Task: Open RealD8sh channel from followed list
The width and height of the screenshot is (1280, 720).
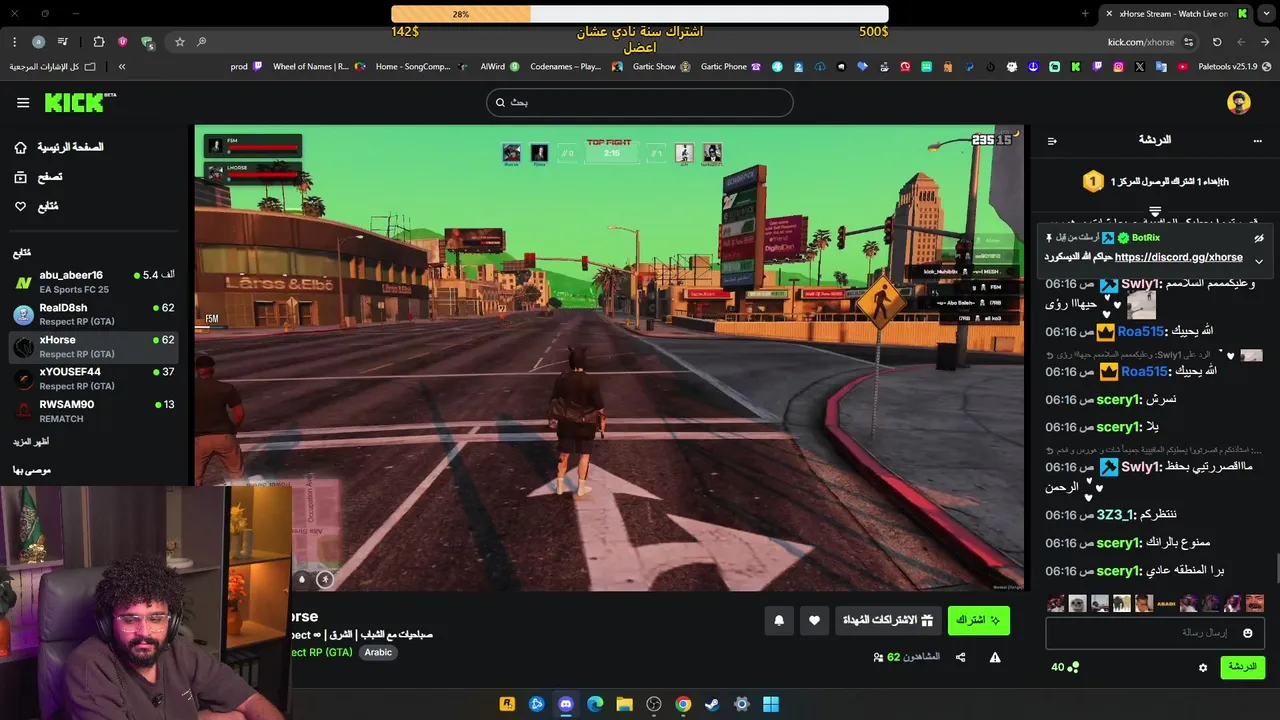Action: 95,314
